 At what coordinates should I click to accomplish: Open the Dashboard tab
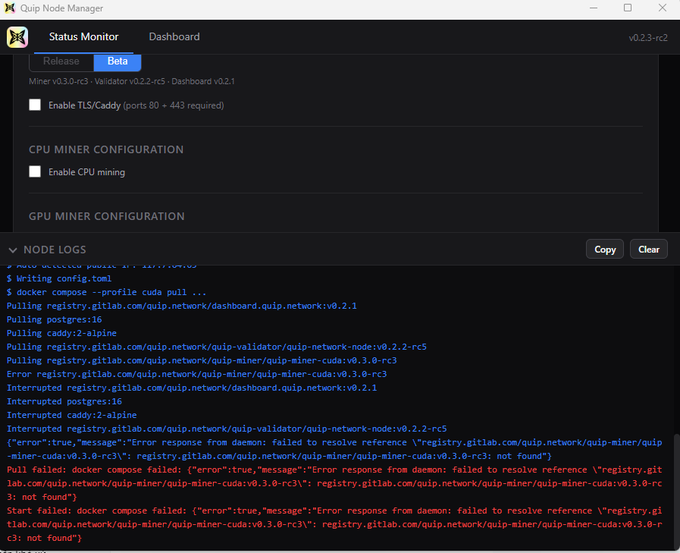(x=174, y=37)
